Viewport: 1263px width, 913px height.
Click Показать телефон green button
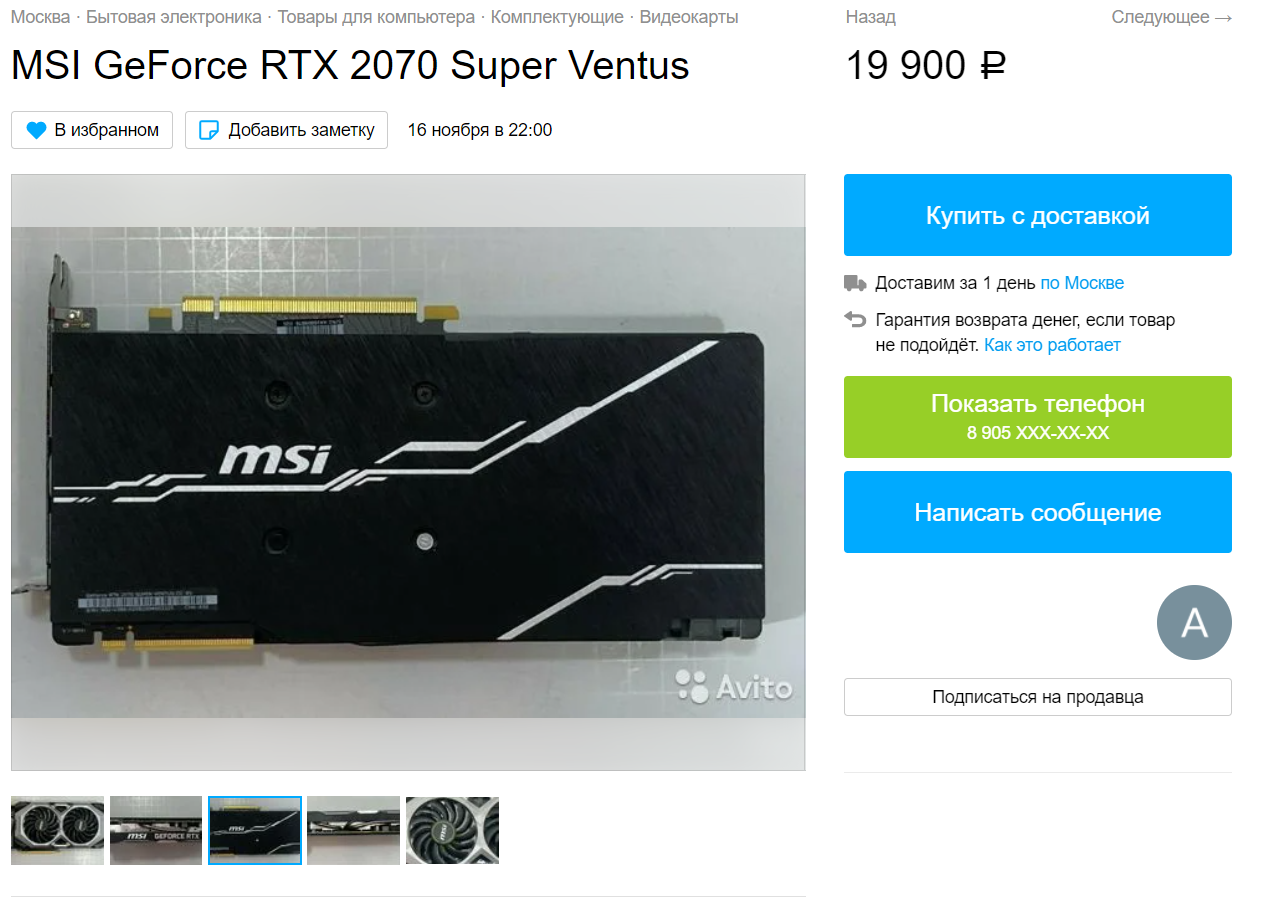(x=1038, y=417)
